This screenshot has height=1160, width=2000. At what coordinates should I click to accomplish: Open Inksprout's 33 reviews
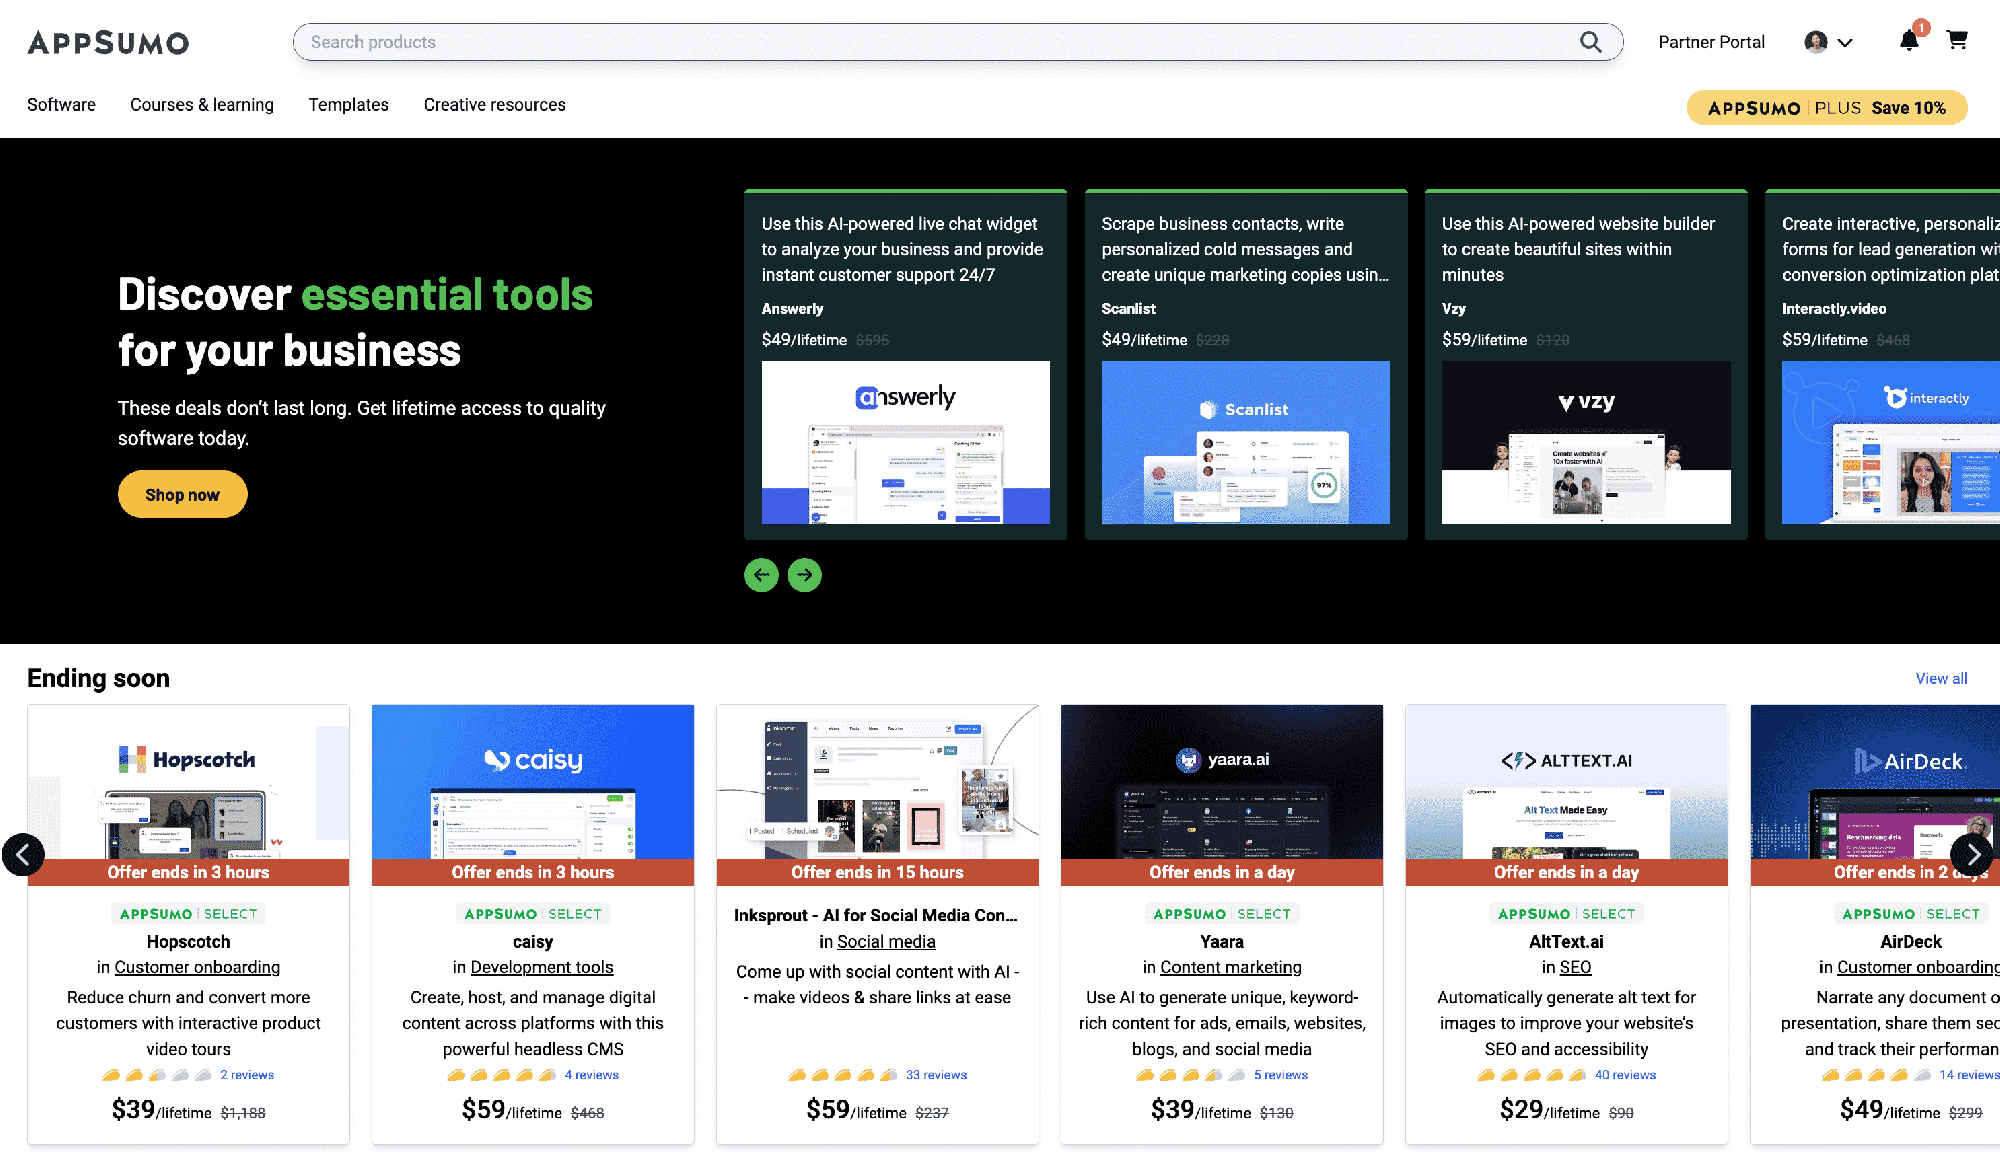coord(936,1075)
